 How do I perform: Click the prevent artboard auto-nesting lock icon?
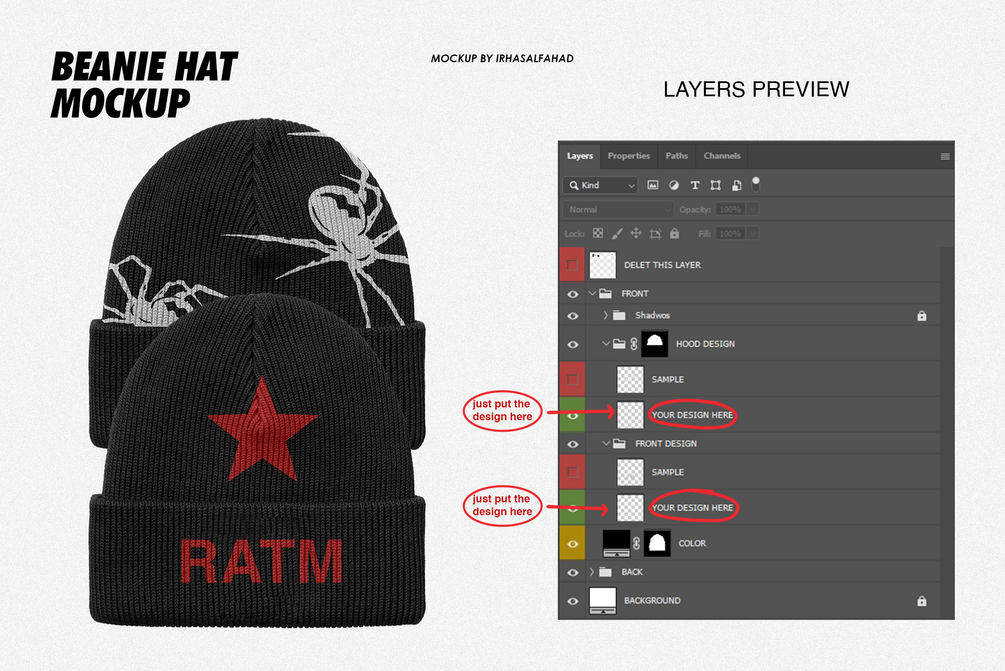click(x=655, y=234)
